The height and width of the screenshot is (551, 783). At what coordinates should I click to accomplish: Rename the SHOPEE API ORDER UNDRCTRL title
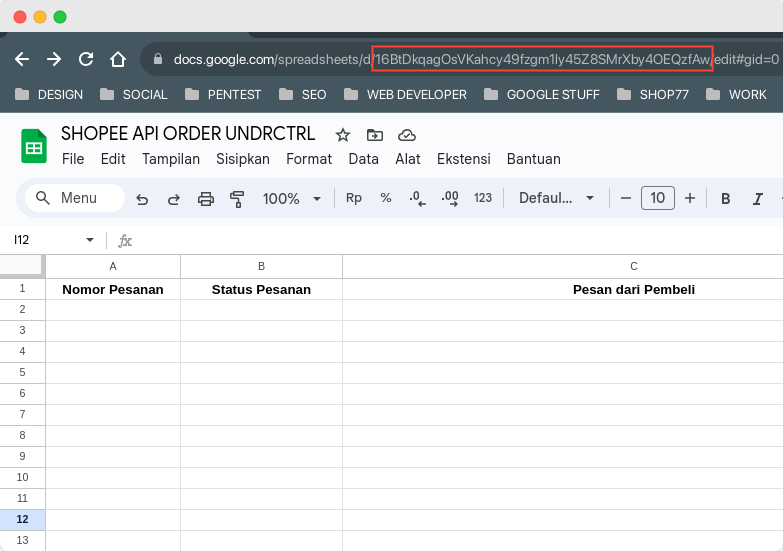click(x=188, y=133)
